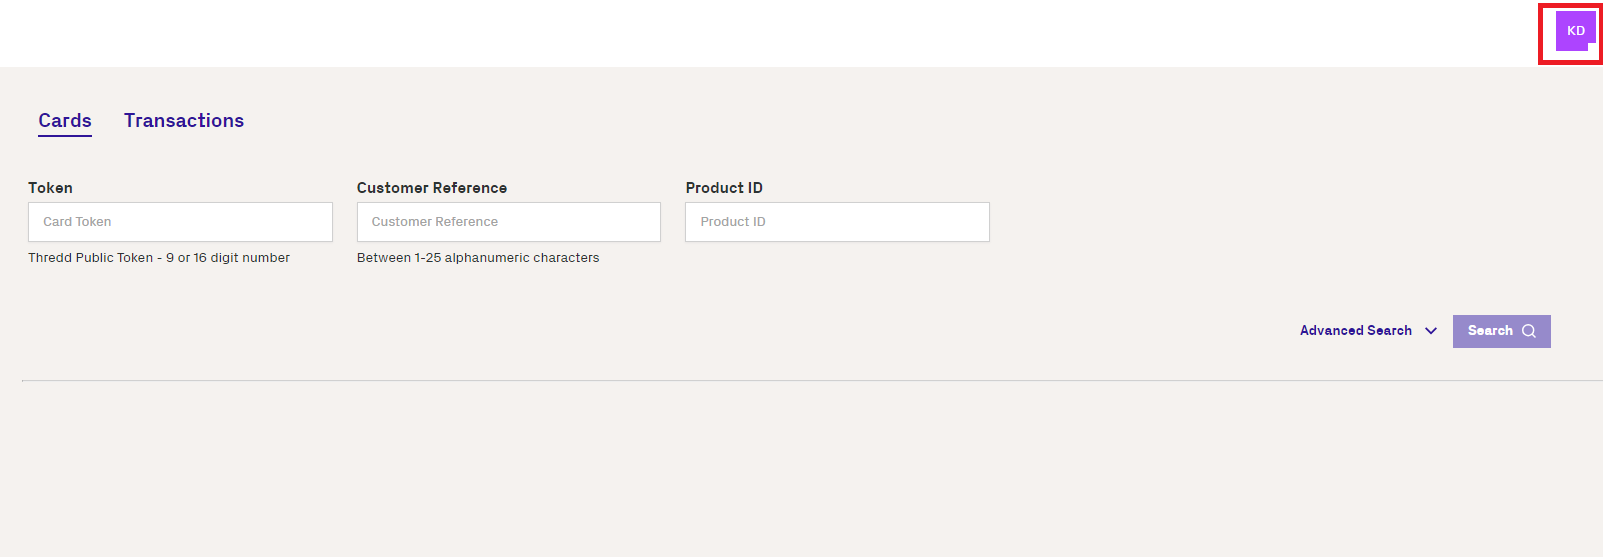
Task: Expand the Advanced Search chevron arrow
Action: pos(1431,331)
